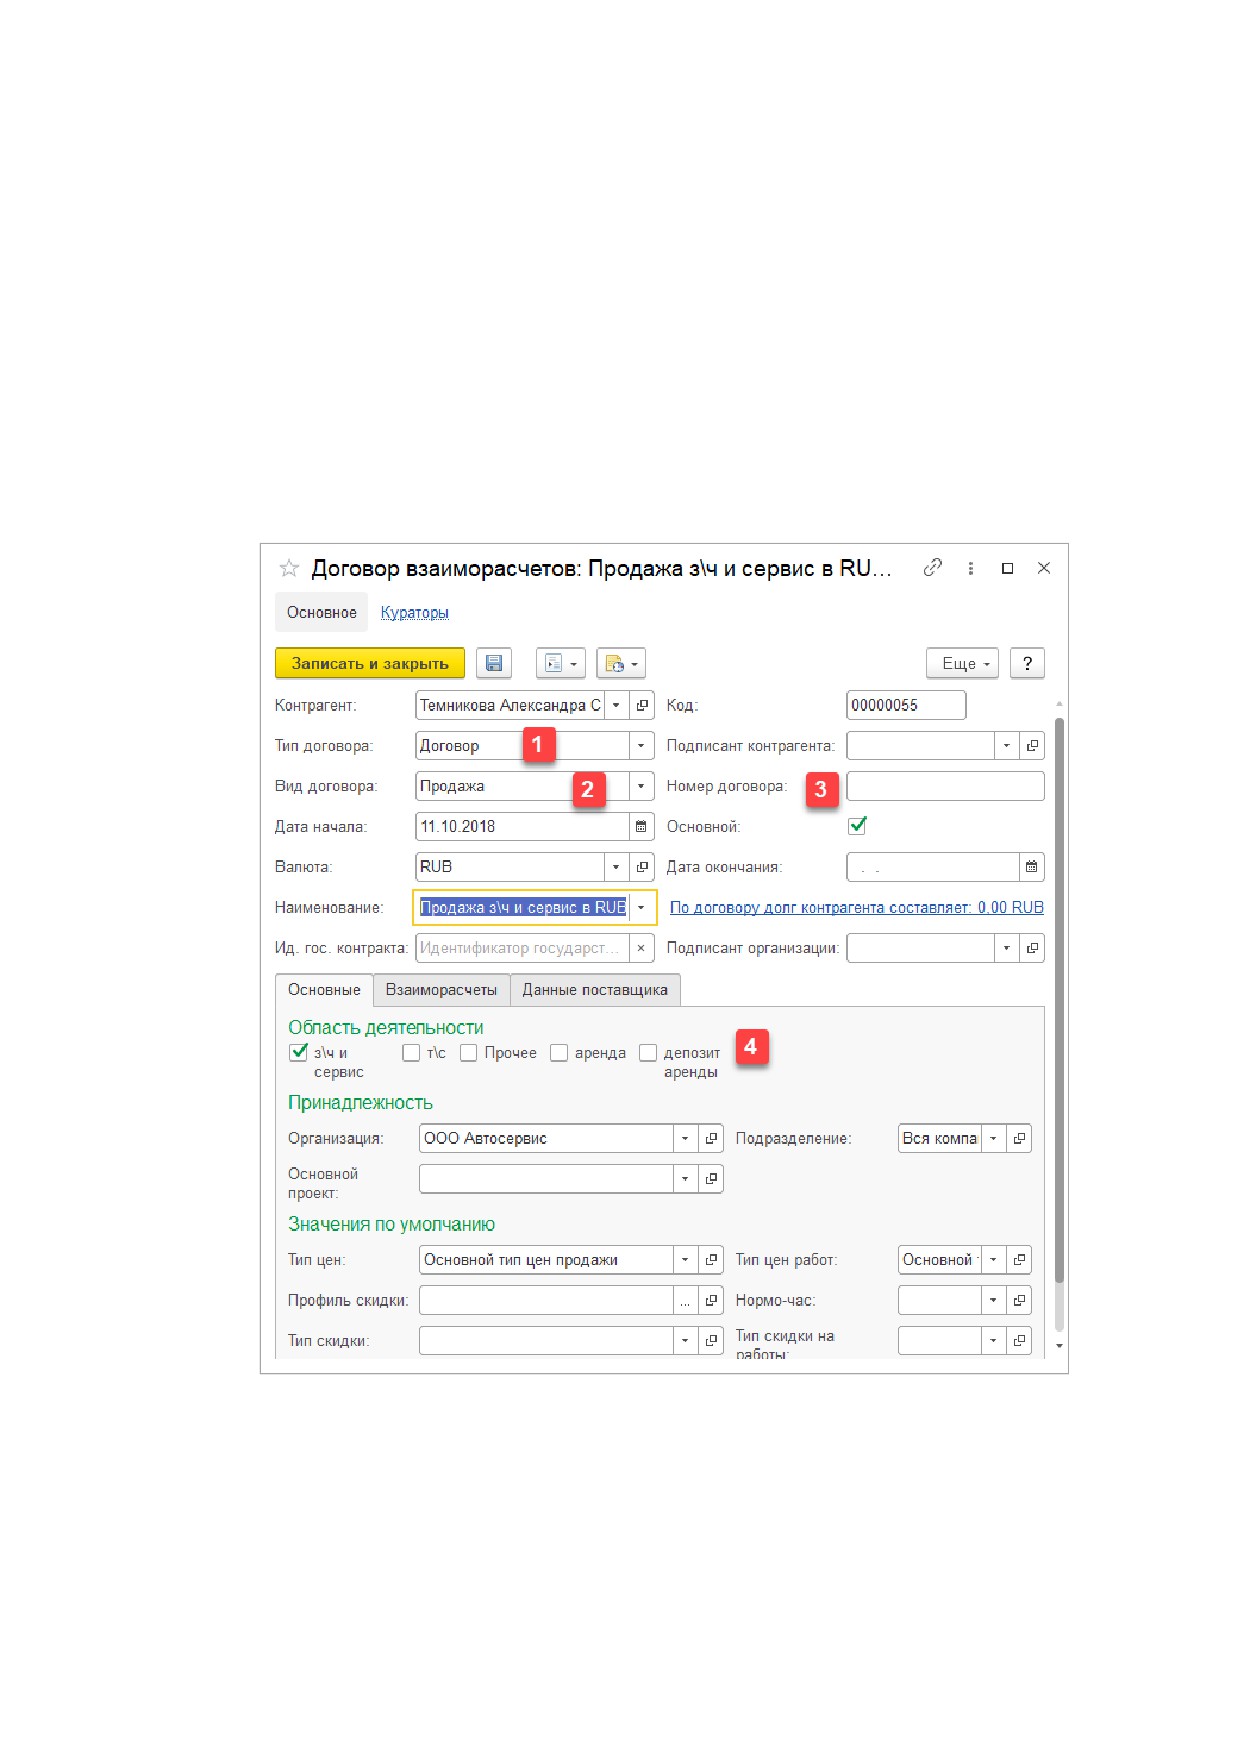Expand the Подразделение dropdown
The height and width of the screenshot is (1752, 1239).
tap(993, 1138)
